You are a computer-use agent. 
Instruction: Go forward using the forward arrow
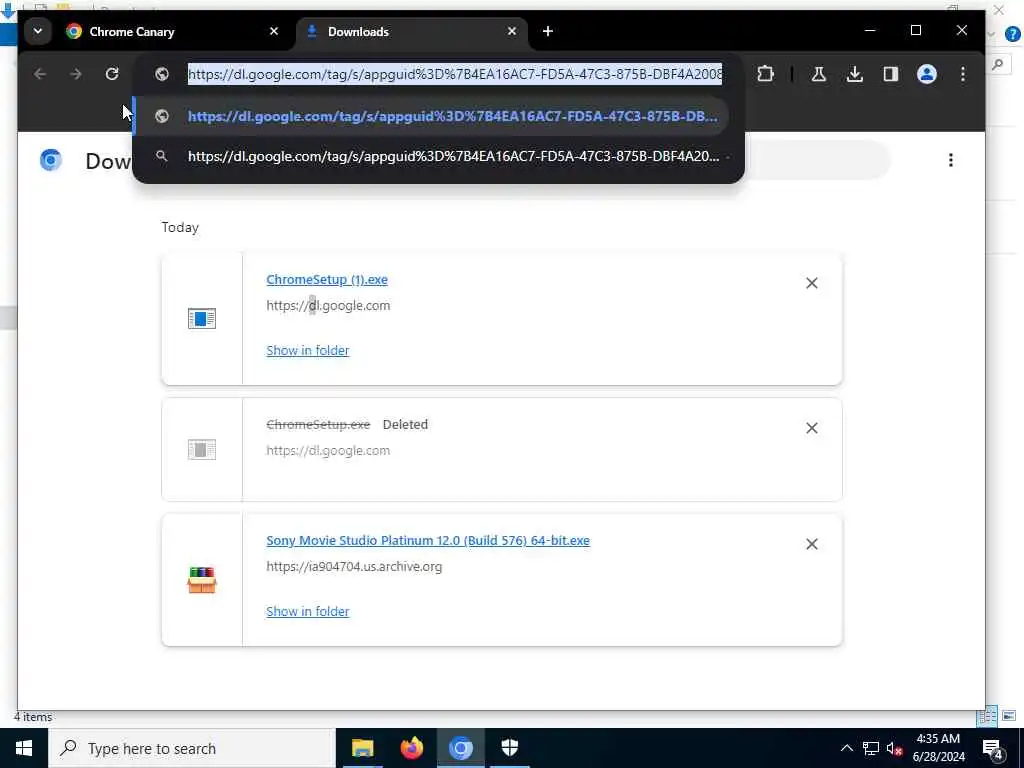[76, 74]
